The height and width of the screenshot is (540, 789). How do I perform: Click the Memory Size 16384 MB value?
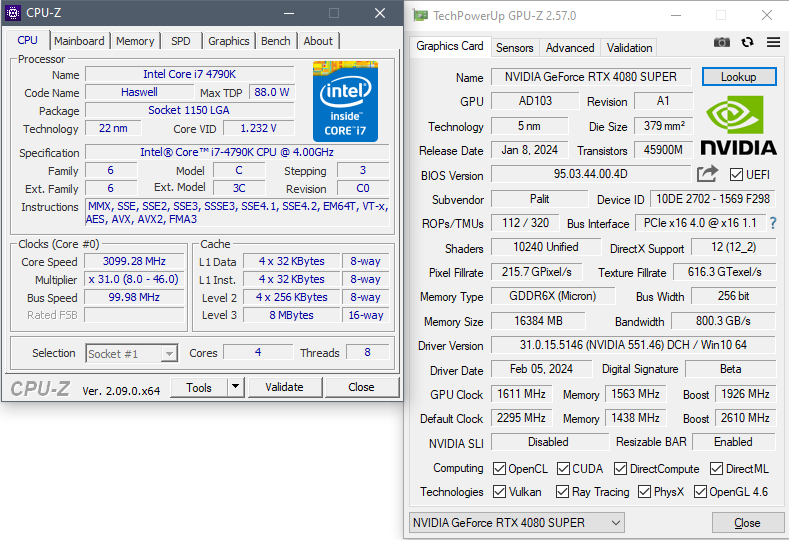point(538,321)
